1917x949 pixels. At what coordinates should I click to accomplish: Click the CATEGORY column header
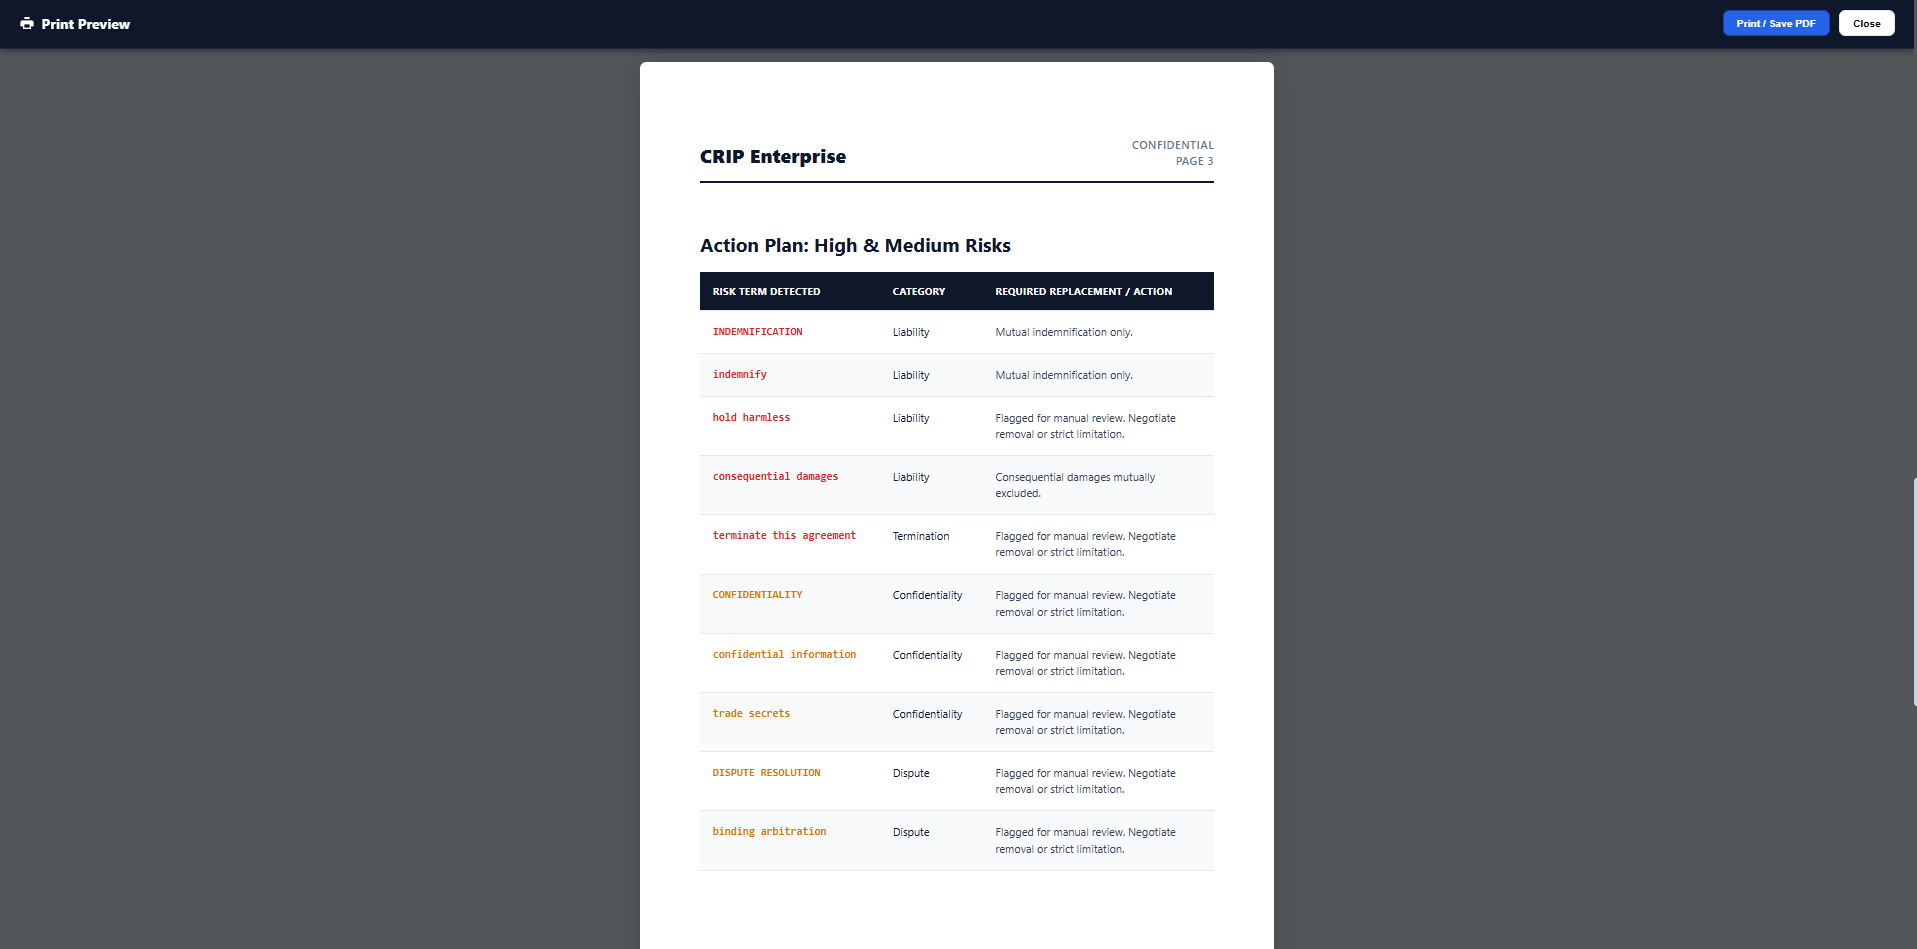(x=918, y=291)
